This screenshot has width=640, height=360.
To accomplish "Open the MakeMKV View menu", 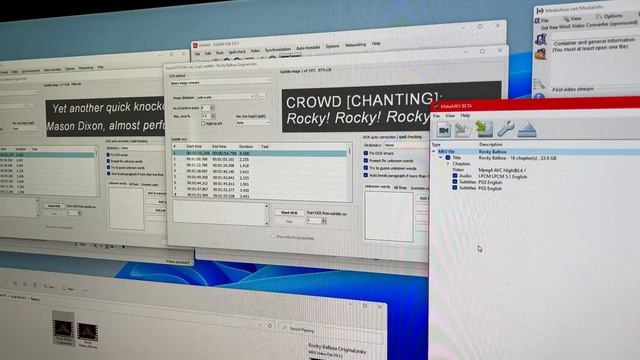I will coord(450,116).
